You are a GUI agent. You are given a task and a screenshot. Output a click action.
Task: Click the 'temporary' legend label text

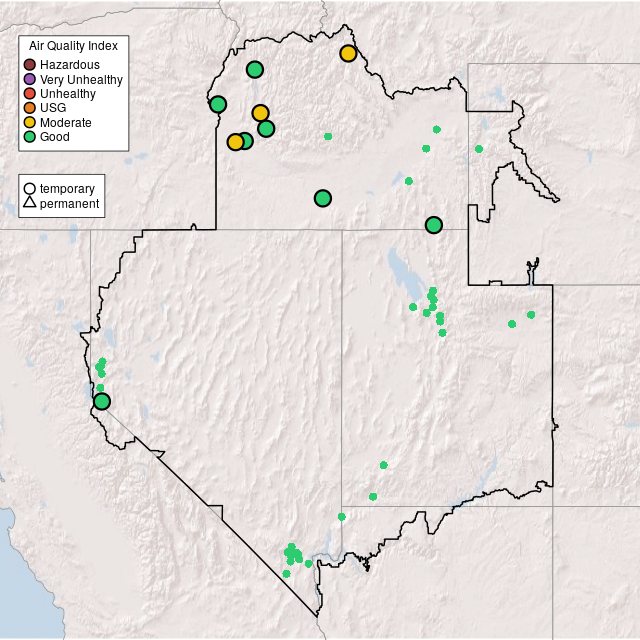tap(67, 188)
